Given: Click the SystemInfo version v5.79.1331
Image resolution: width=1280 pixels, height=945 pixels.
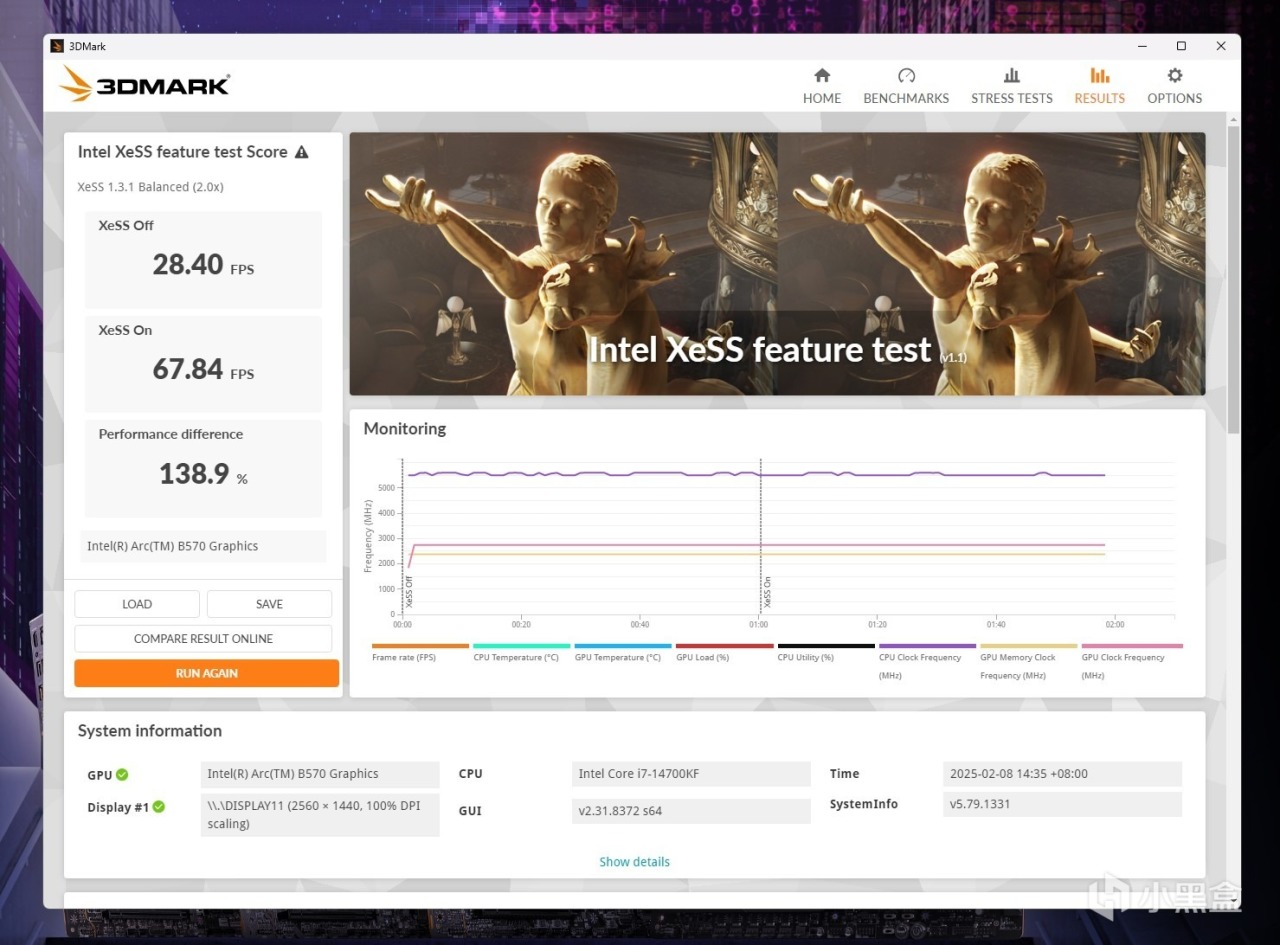Looking at the screenshot, I should pos(1063,804).
